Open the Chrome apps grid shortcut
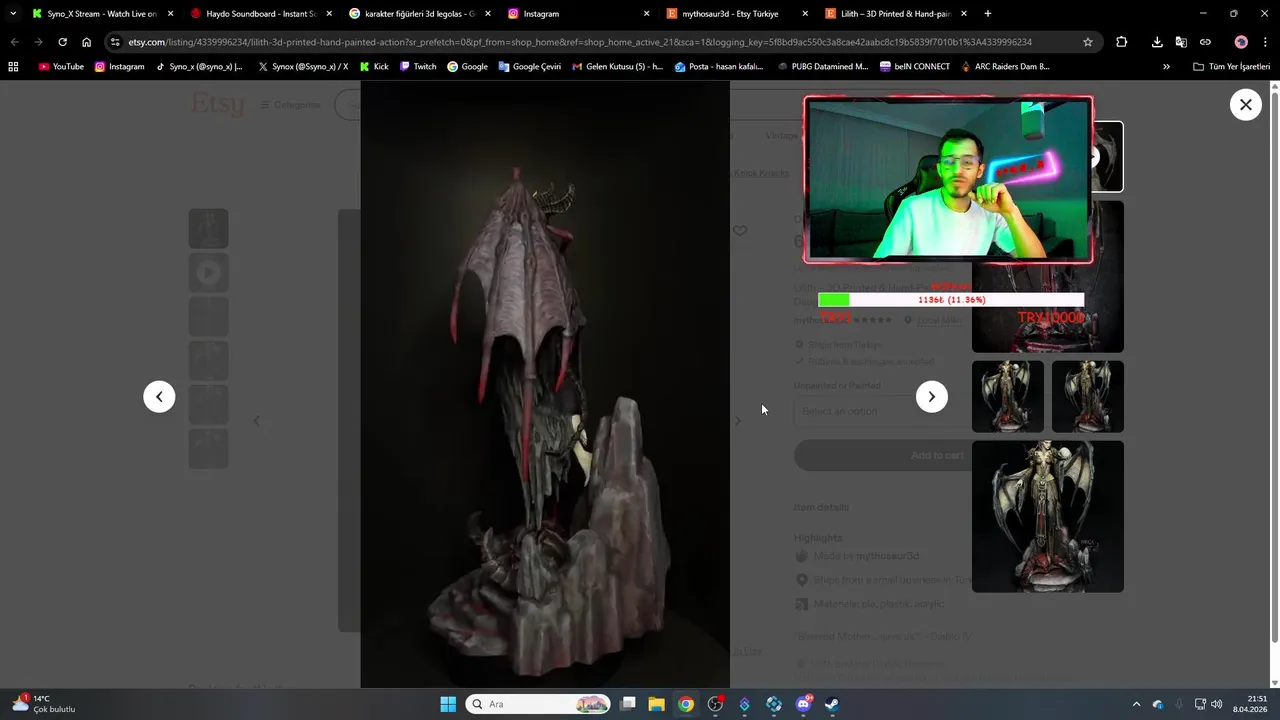The image size is (1280, 720). [x=13, y=67]
